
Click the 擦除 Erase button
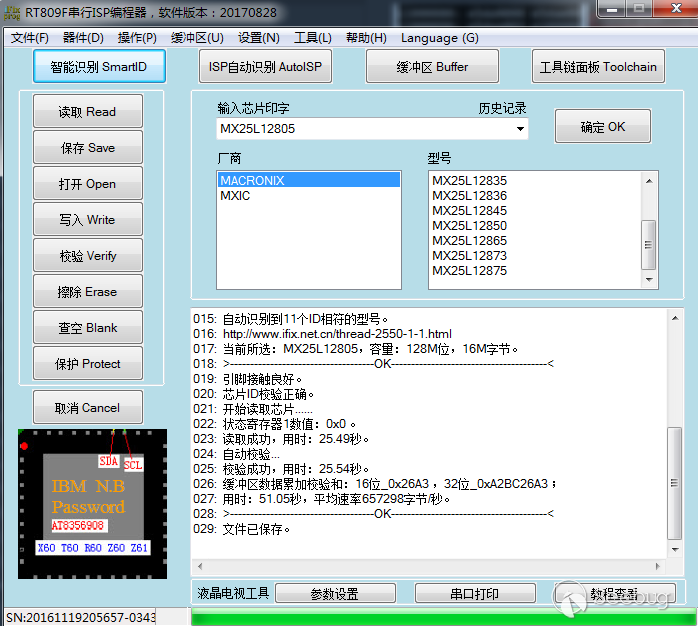(x=88, y=292)
